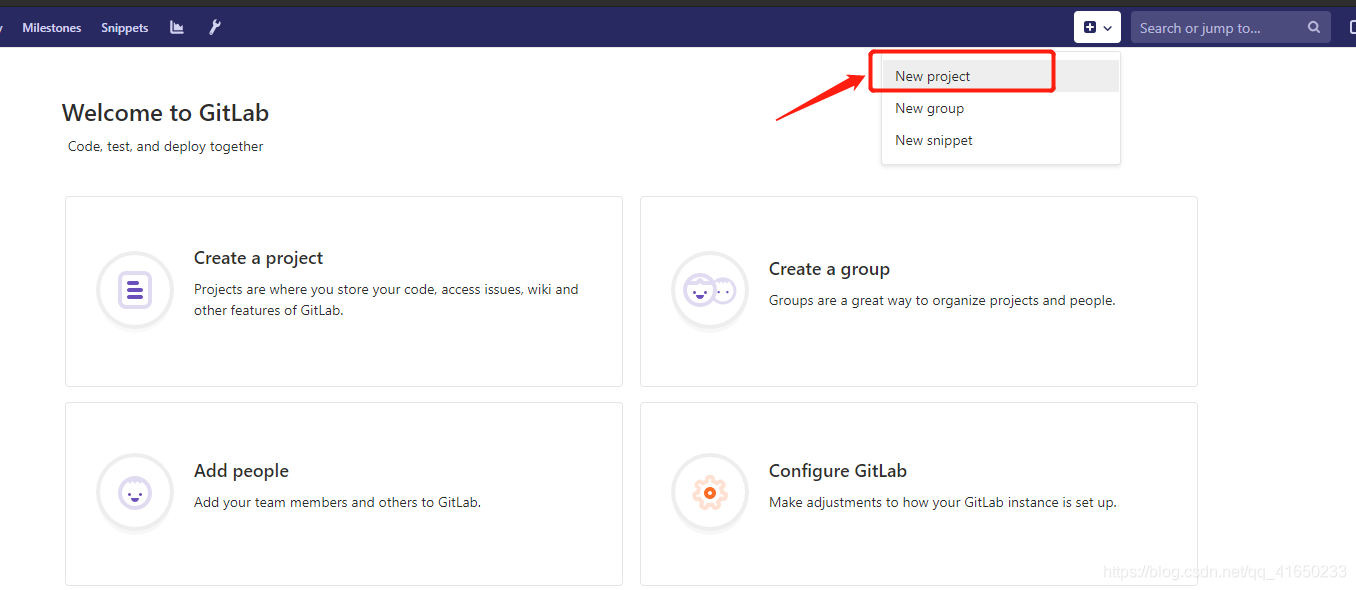Click the Make adjustments description text

tap(943, 502)
